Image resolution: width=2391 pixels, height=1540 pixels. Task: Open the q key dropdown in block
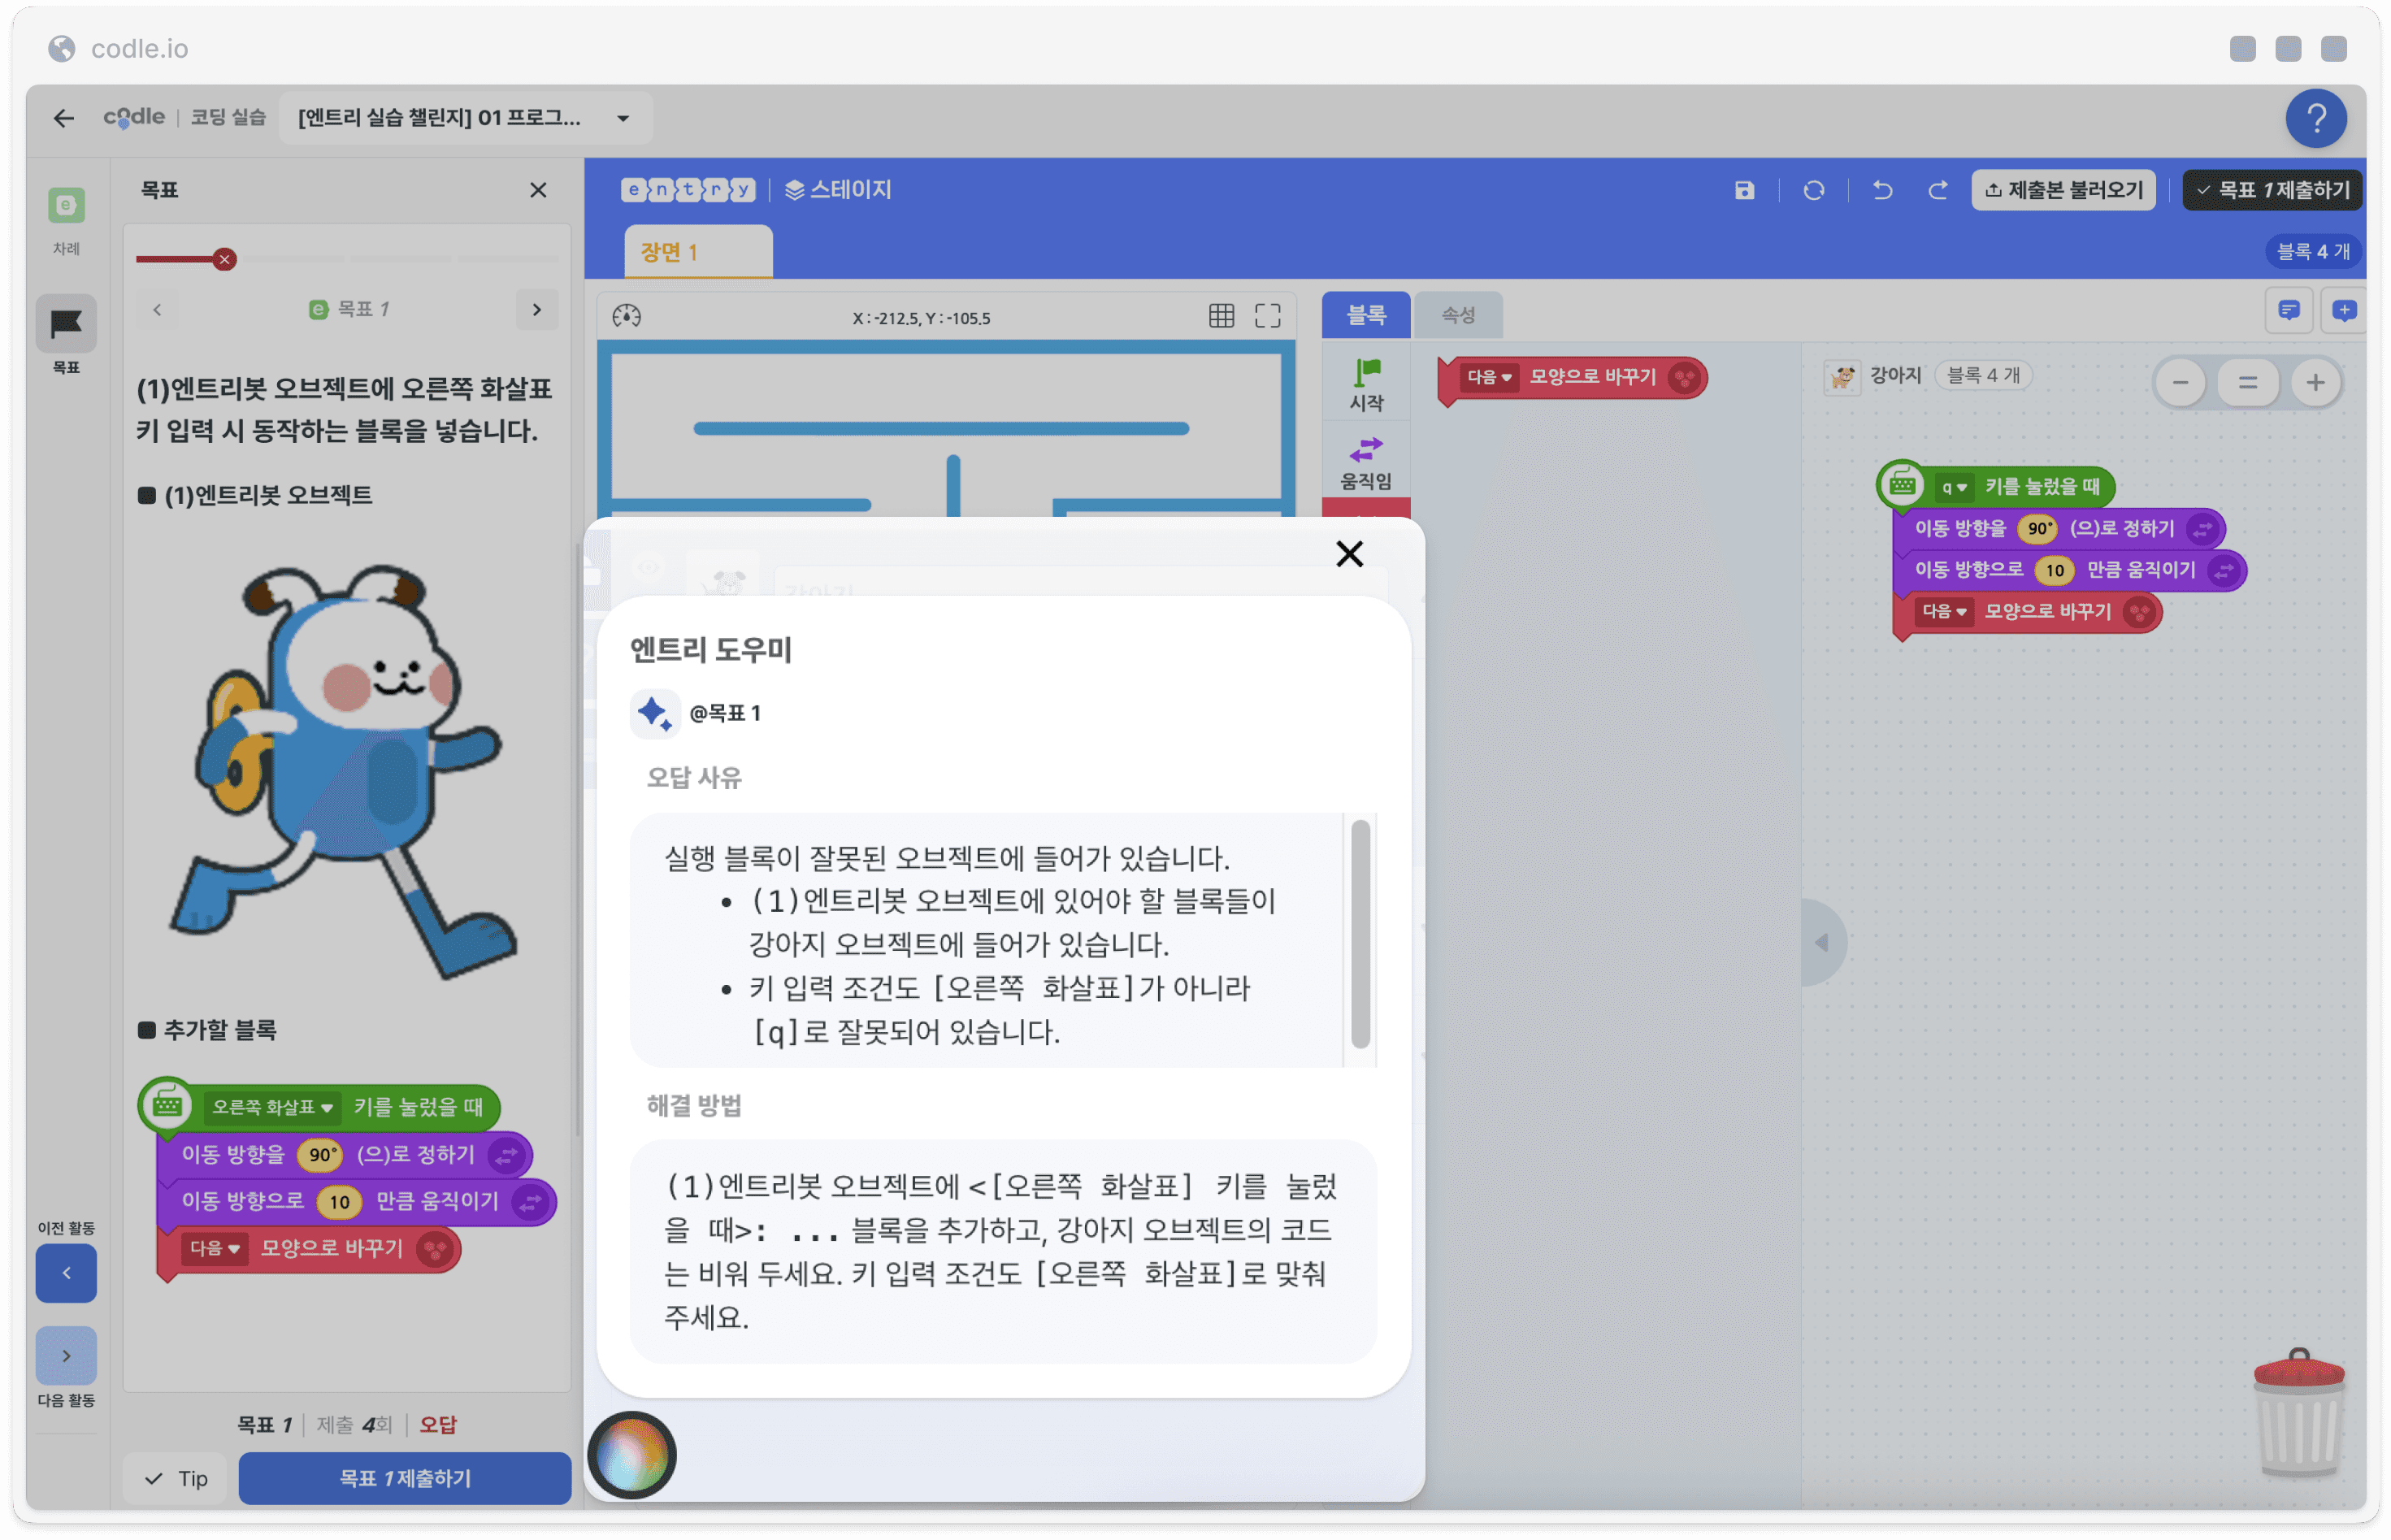[x=1954, y=487]
